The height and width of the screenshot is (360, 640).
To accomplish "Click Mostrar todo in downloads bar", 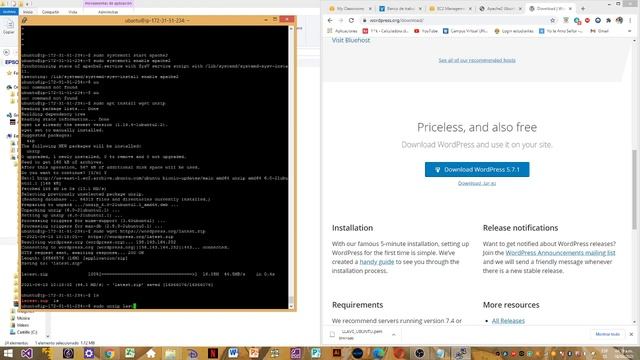I will [x=607, y=334].
